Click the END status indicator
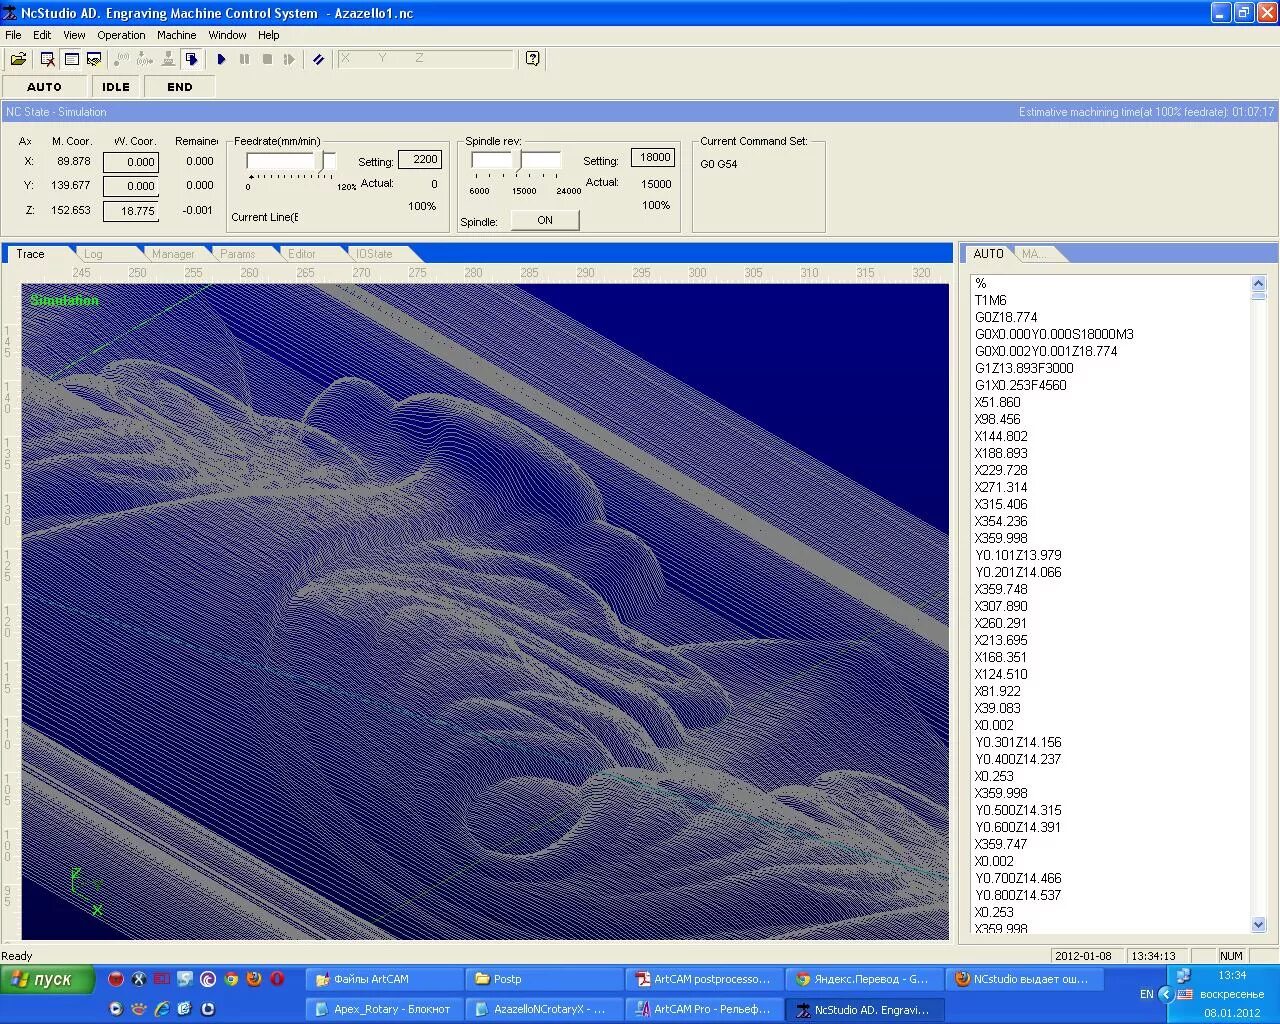The width and height of the screenshot is (1280, 1024). click(180, 87)
